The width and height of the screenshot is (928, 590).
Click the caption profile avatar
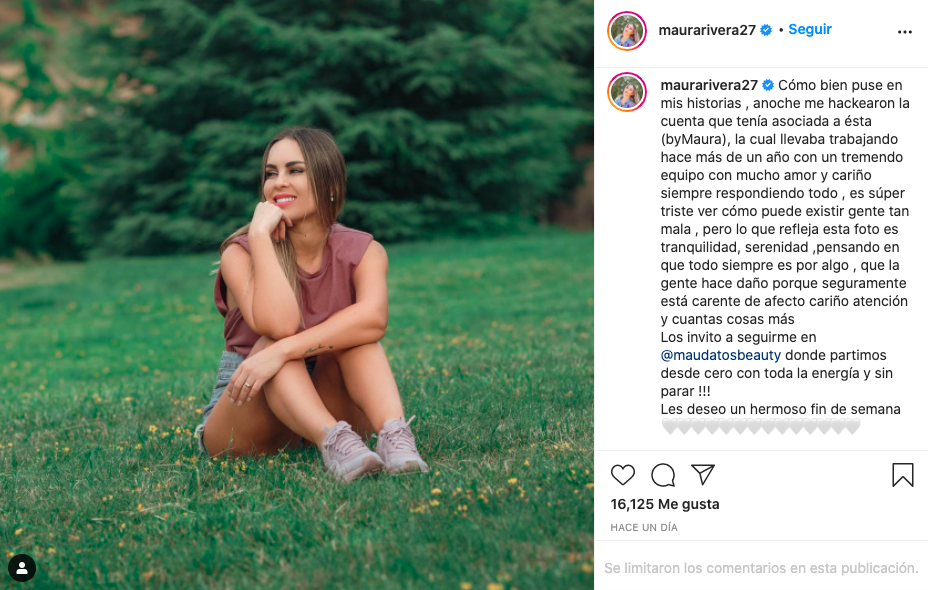point(627,92)
